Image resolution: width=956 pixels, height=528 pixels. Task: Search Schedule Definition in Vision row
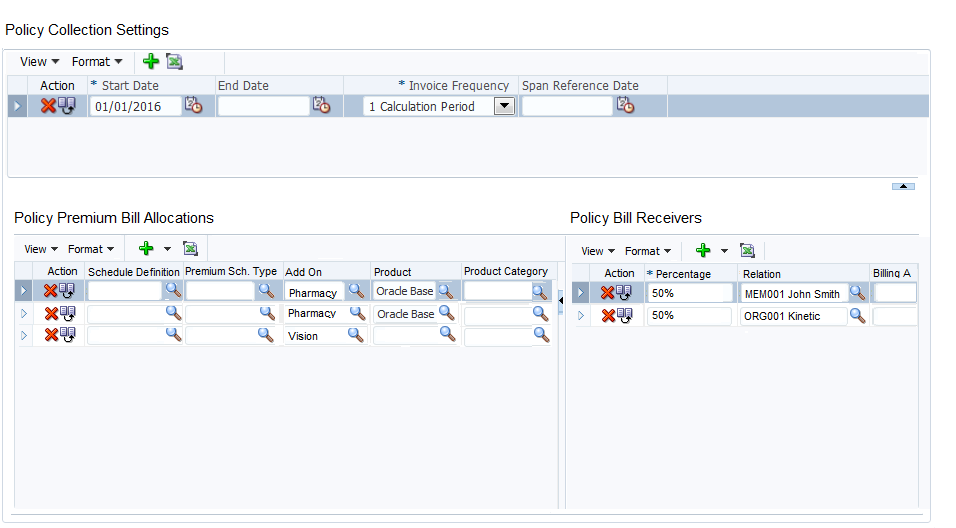pos(174,334)
